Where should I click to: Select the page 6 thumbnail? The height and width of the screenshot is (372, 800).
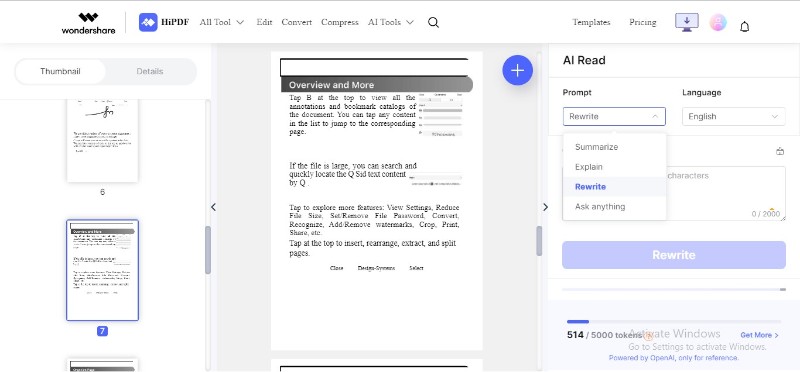pyautogui.click(x=103, y=140)
